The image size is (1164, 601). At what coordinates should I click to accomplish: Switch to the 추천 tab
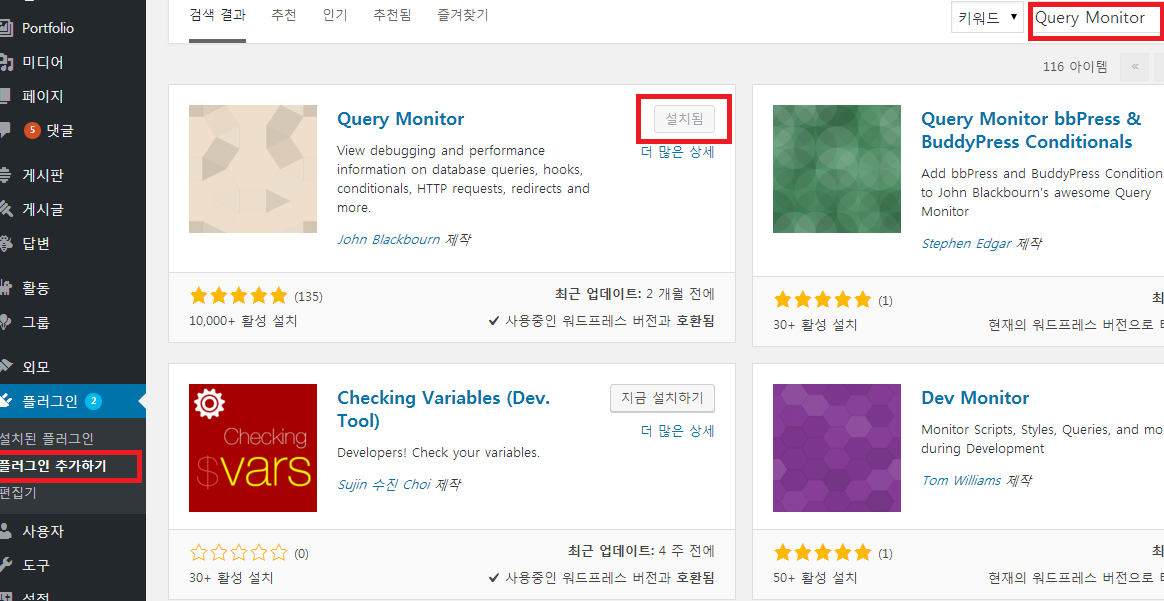[284, 15]
